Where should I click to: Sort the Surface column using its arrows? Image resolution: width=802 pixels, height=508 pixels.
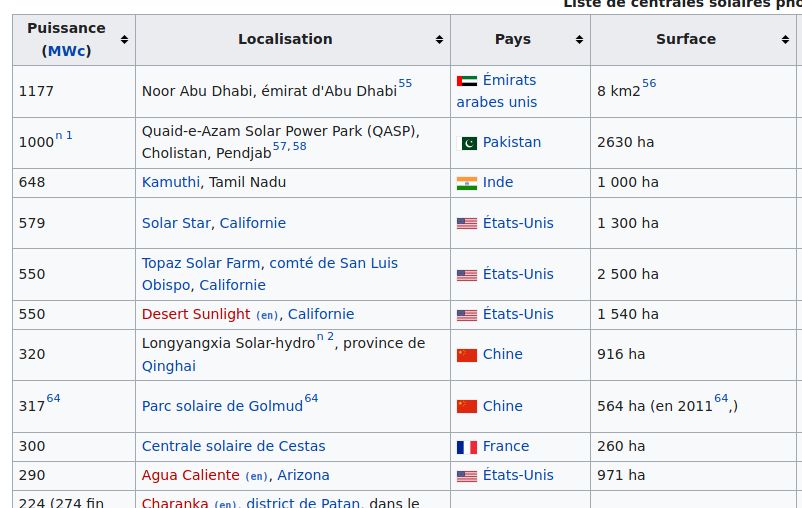[785, 40]
